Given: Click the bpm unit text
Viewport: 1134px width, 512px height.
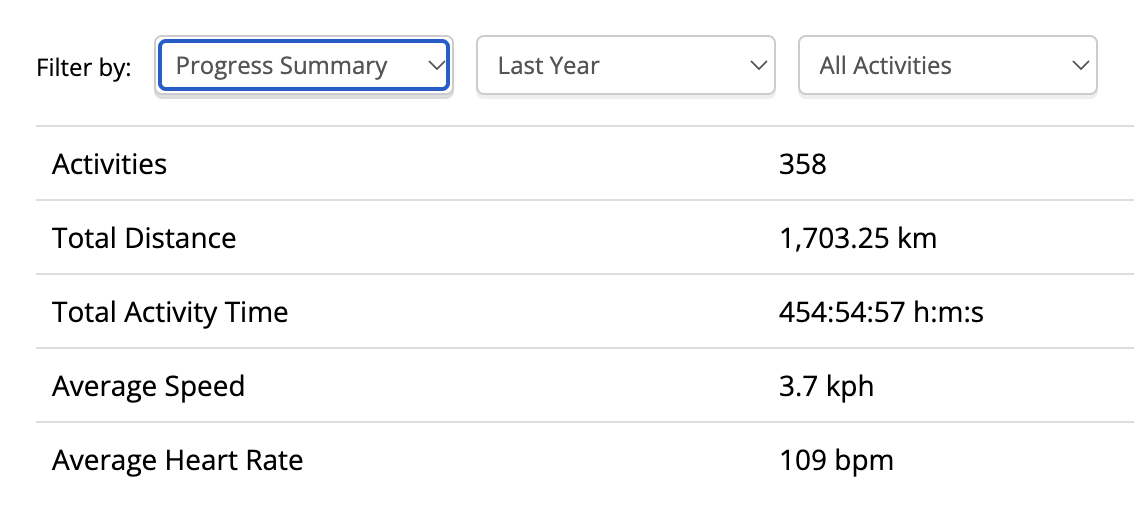Looking at the screenshot, I should (864, 461).
